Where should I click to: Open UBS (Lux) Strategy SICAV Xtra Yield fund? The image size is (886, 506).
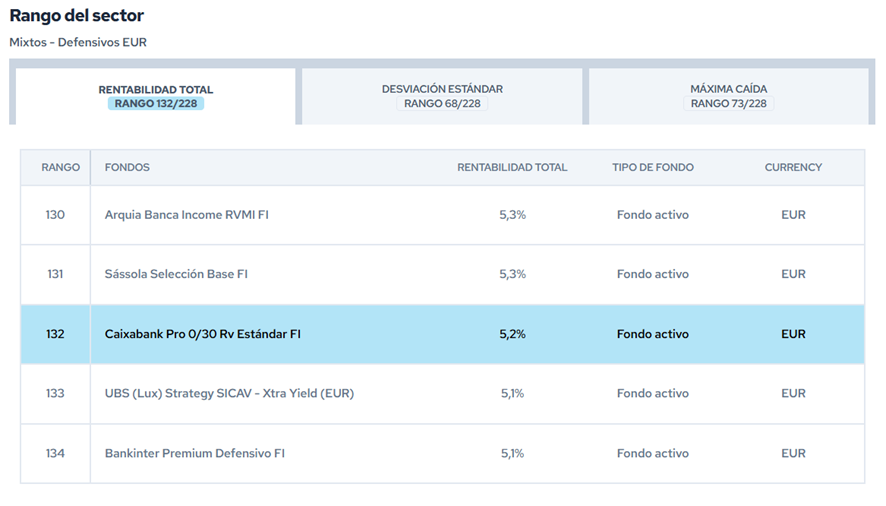click(x=229, y=393)
